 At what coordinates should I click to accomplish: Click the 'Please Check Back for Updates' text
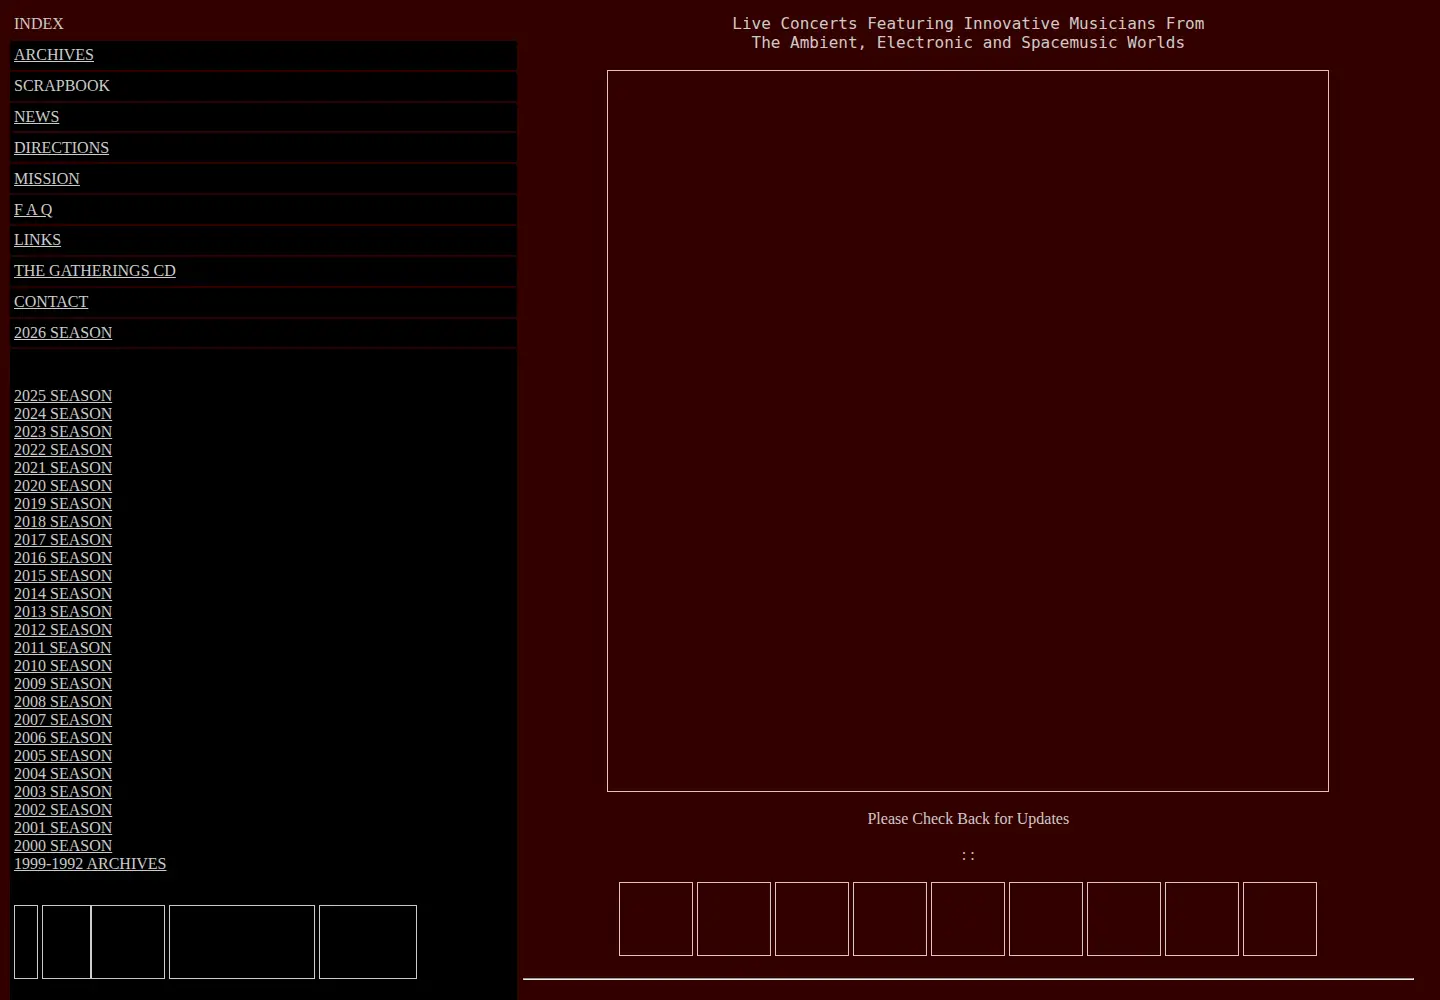pyautogui.click(x=968, y=819)
